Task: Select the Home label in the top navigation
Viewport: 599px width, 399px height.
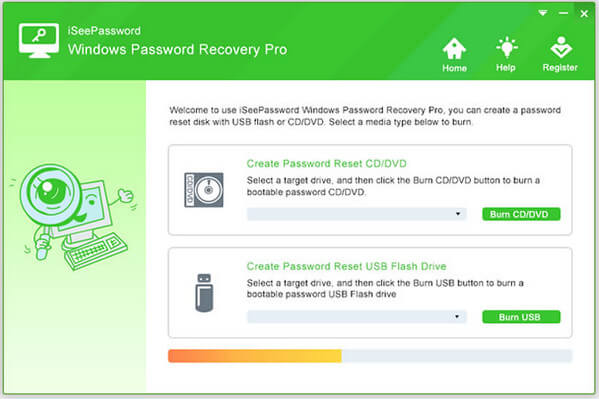Action: click(454, 68)
